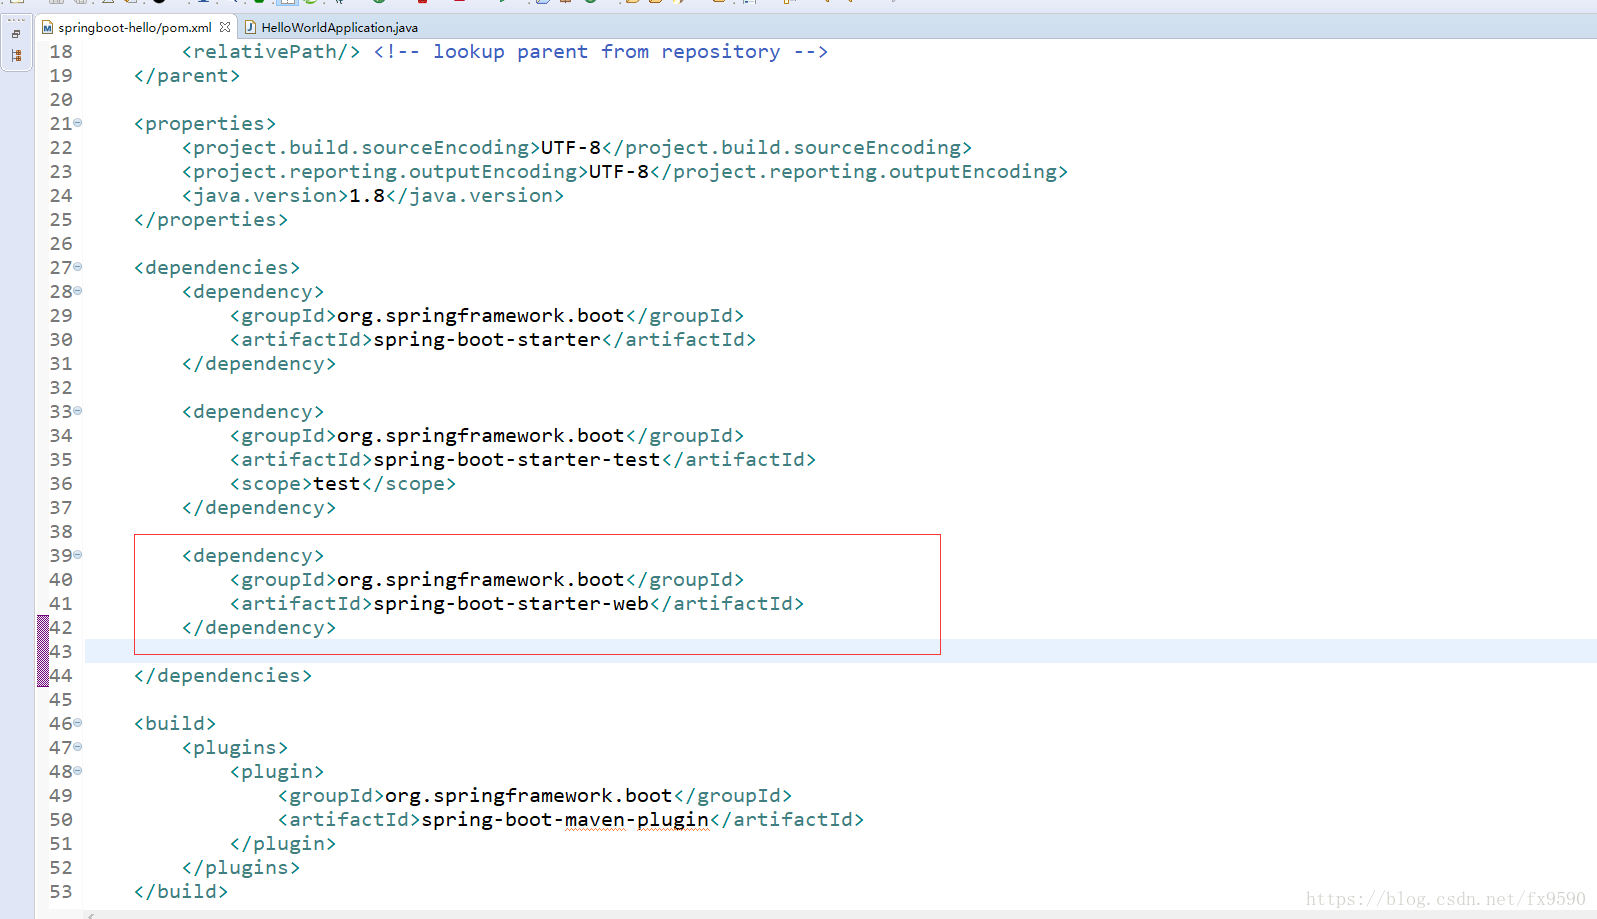Click the horizontal scrollbar left arrow
The image size is (1597, 919).
(91, 915)
